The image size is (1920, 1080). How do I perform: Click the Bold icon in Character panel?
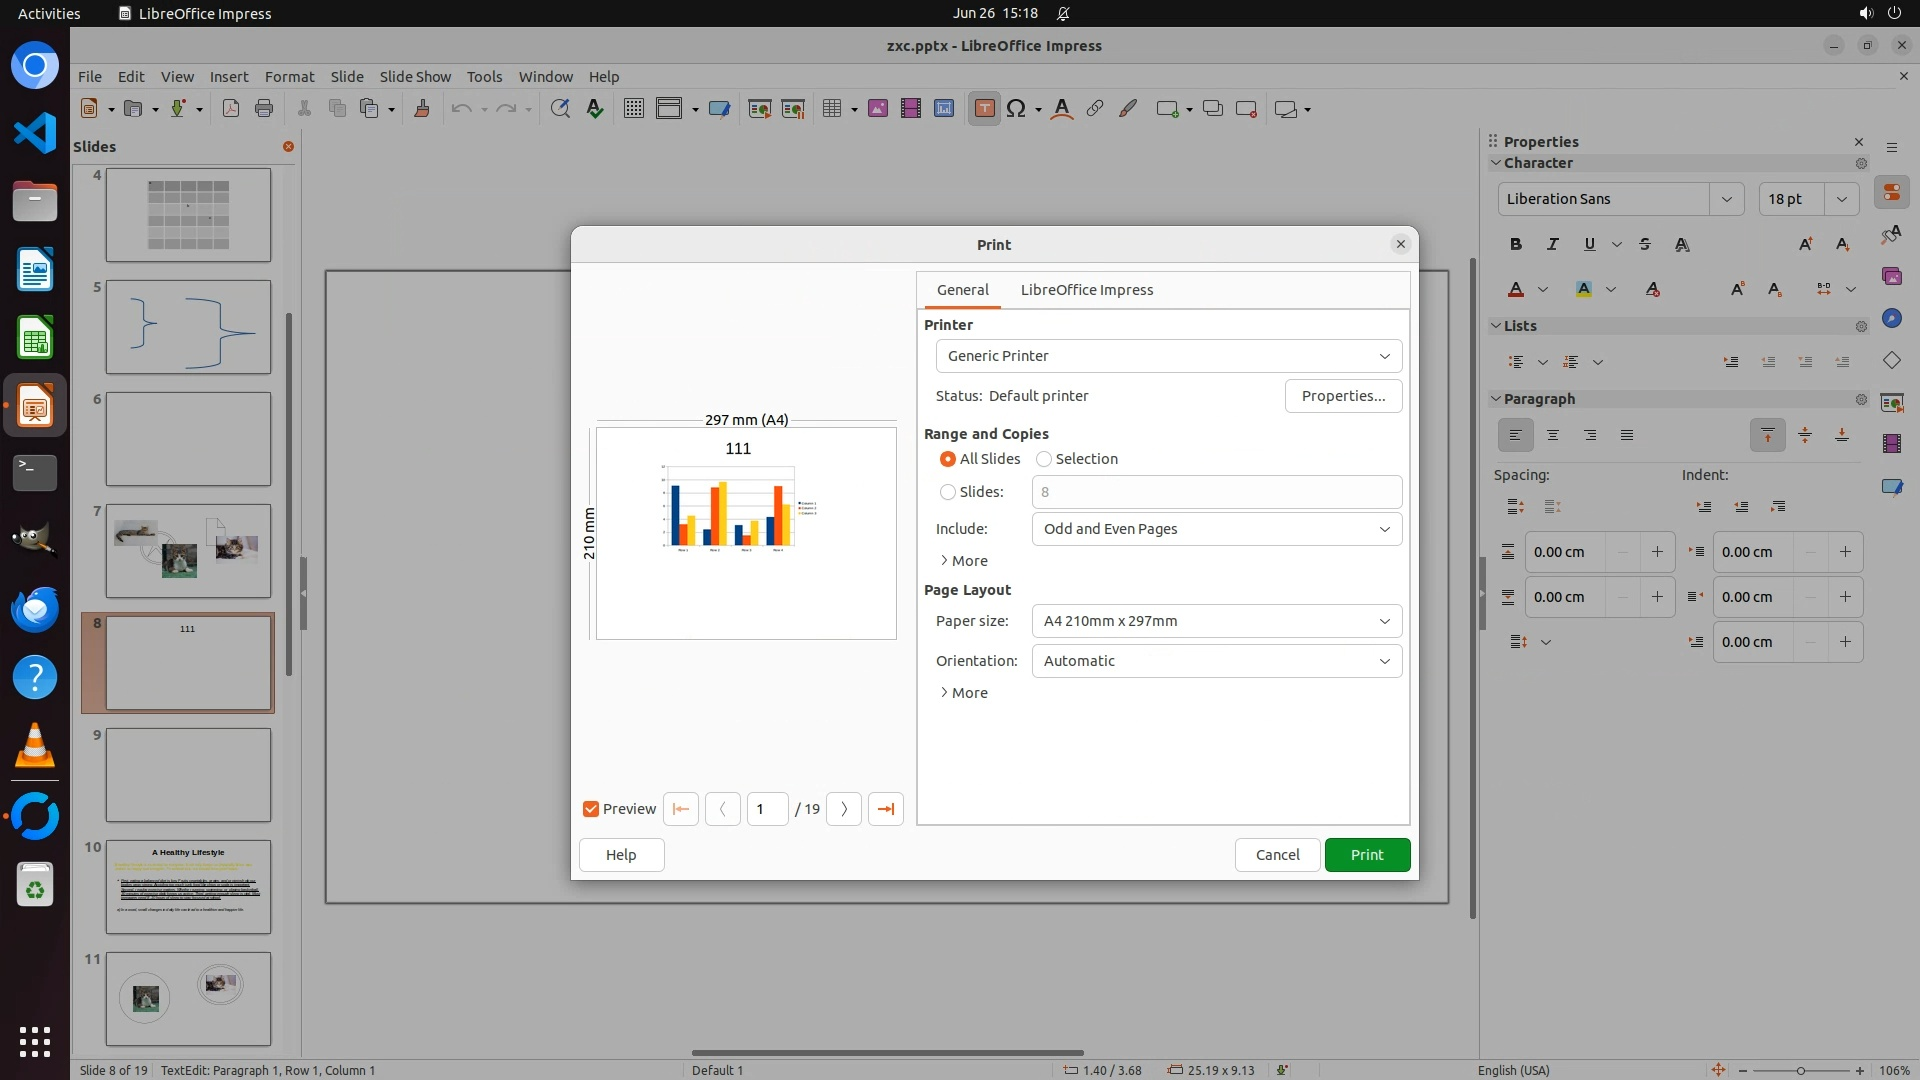(1515, 244)
